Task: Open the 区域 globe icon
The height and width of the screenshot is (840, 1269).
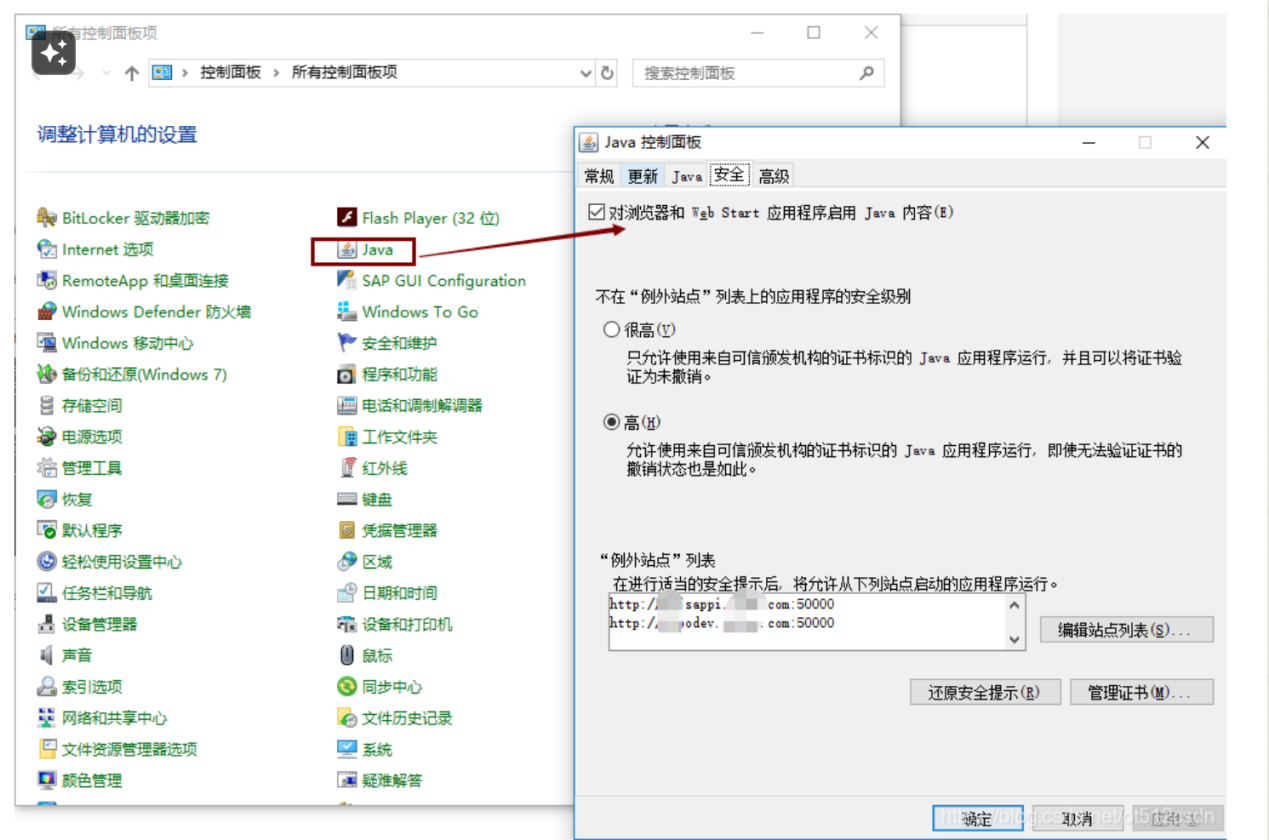Action: 347,561
